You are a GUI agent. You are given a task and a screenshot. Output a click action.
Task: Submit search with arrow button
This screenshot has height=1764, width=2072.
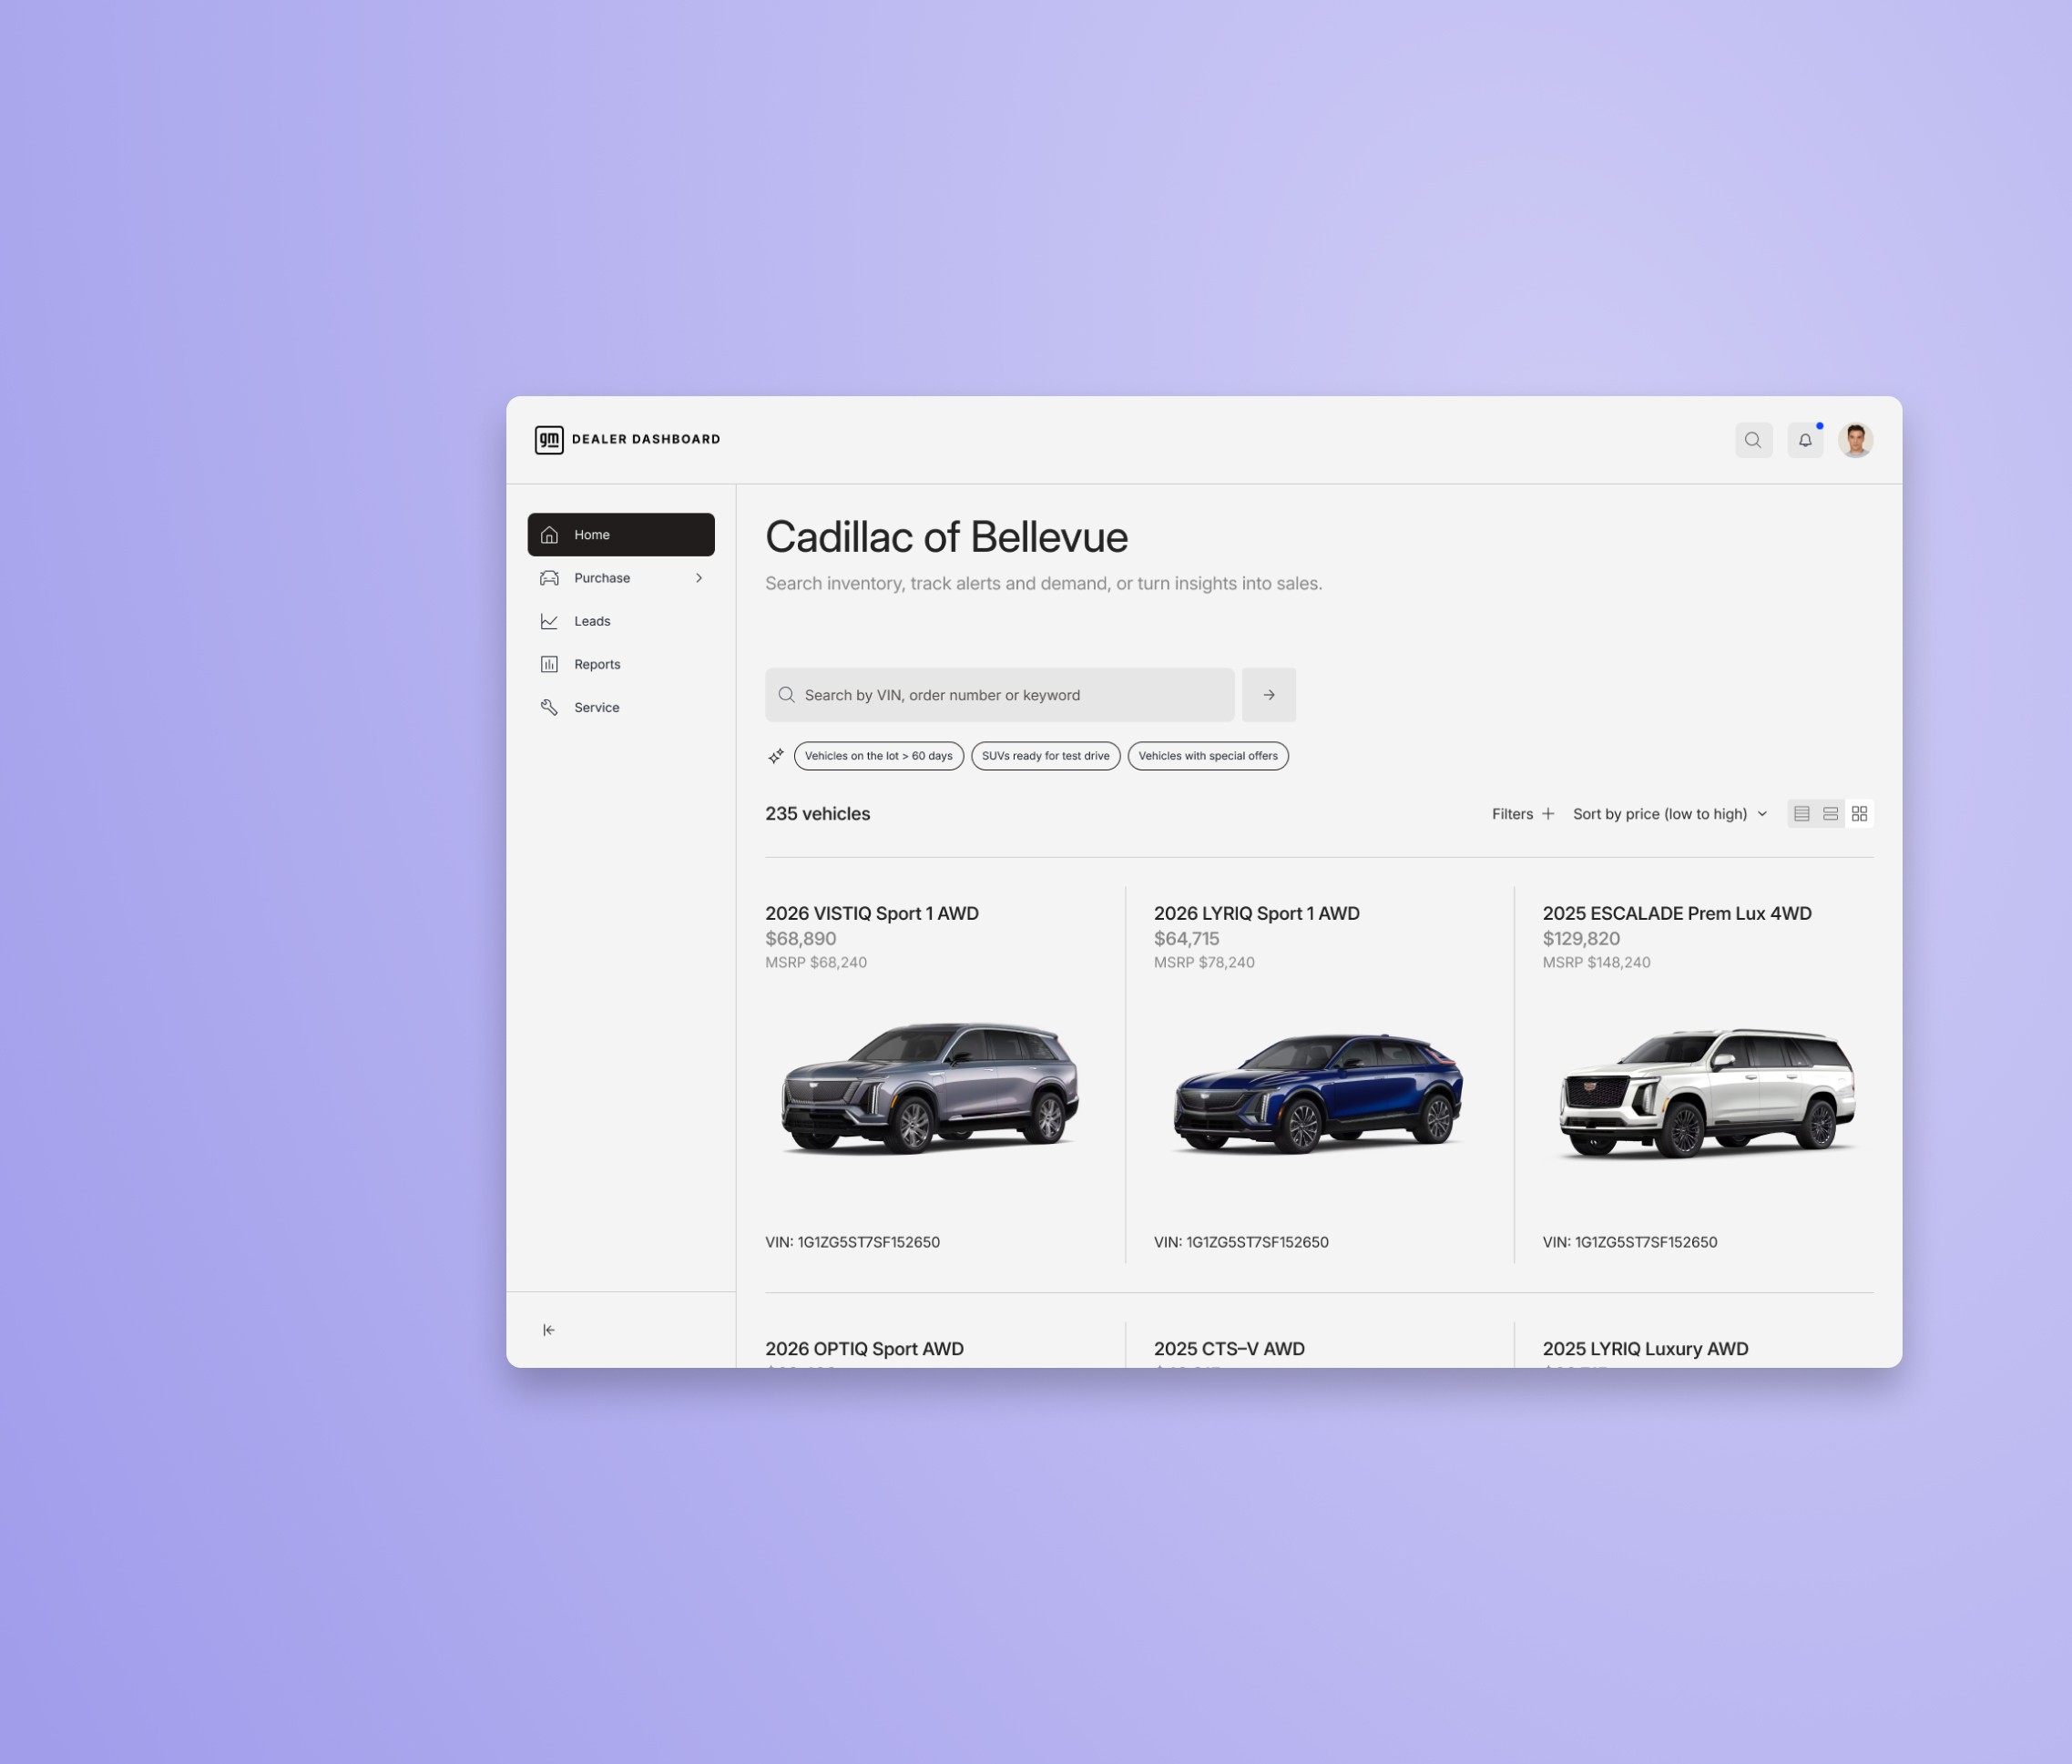coord(1269,695)
